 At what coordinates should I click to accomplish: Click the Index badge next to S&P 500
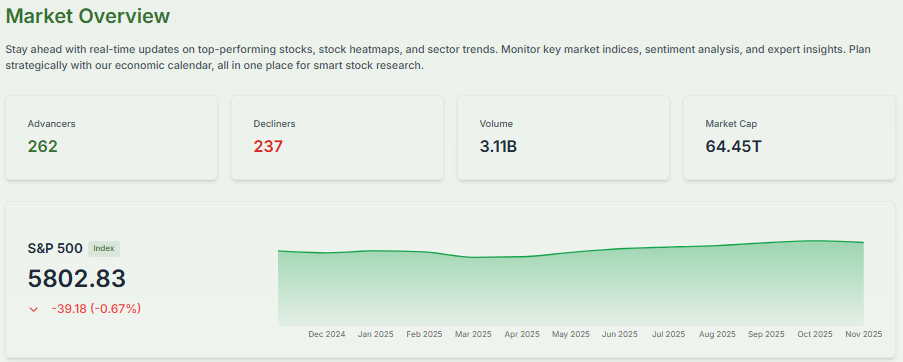click(104, 249)
